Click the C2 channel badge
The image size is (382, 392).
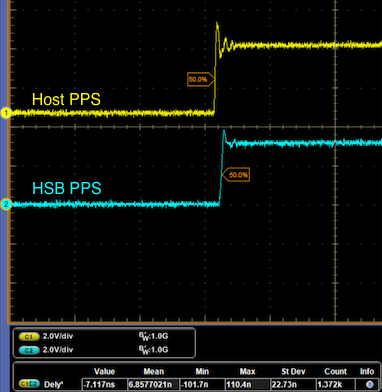point(29,350)
